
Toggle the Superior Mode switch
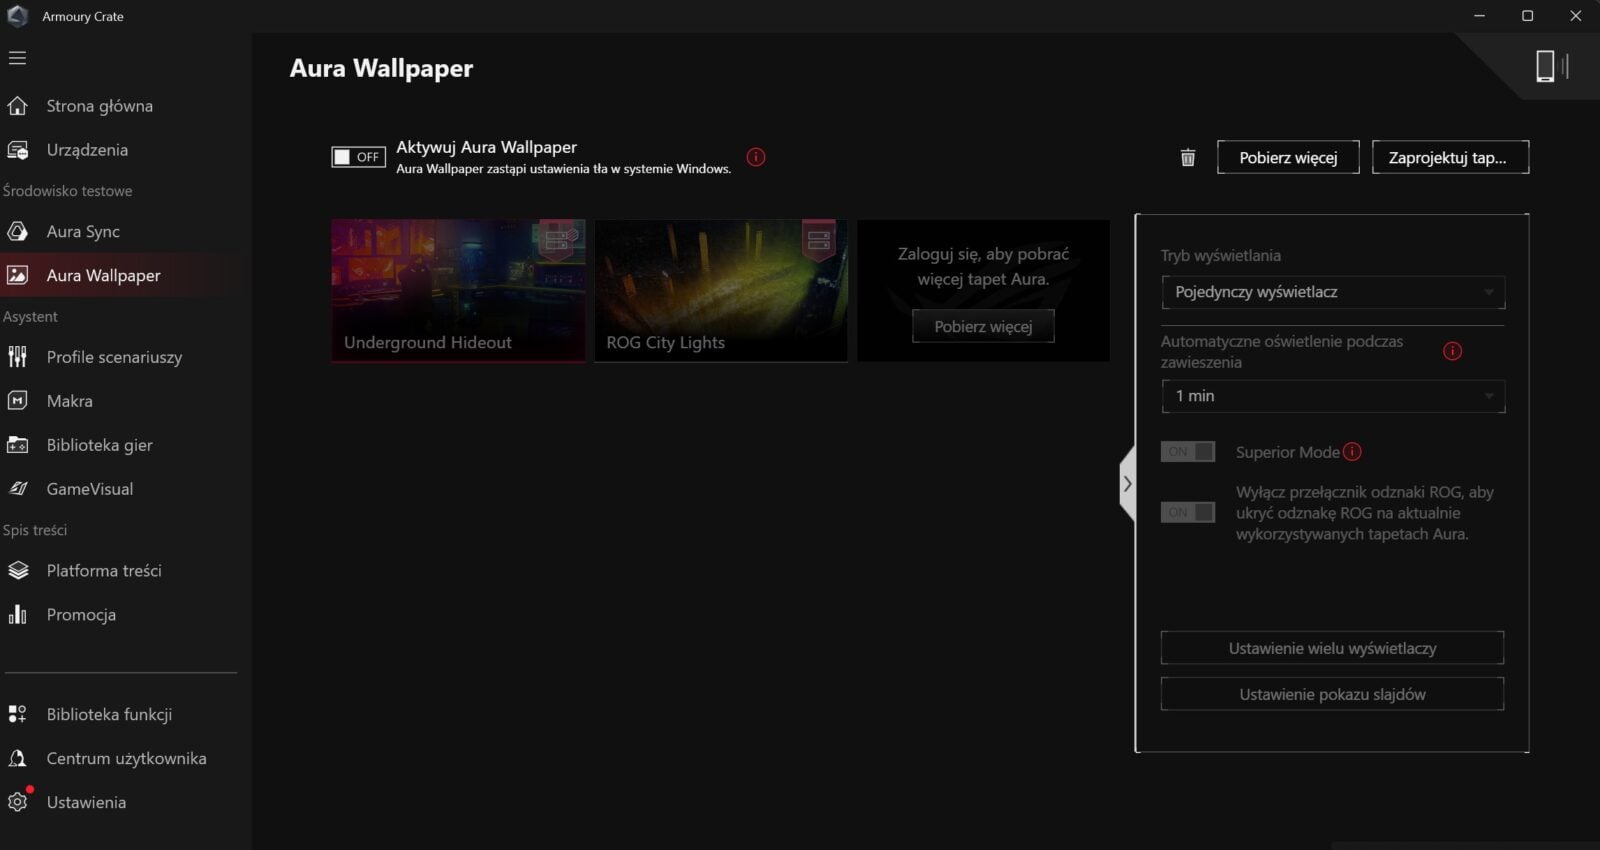(x=1188, y=452)
